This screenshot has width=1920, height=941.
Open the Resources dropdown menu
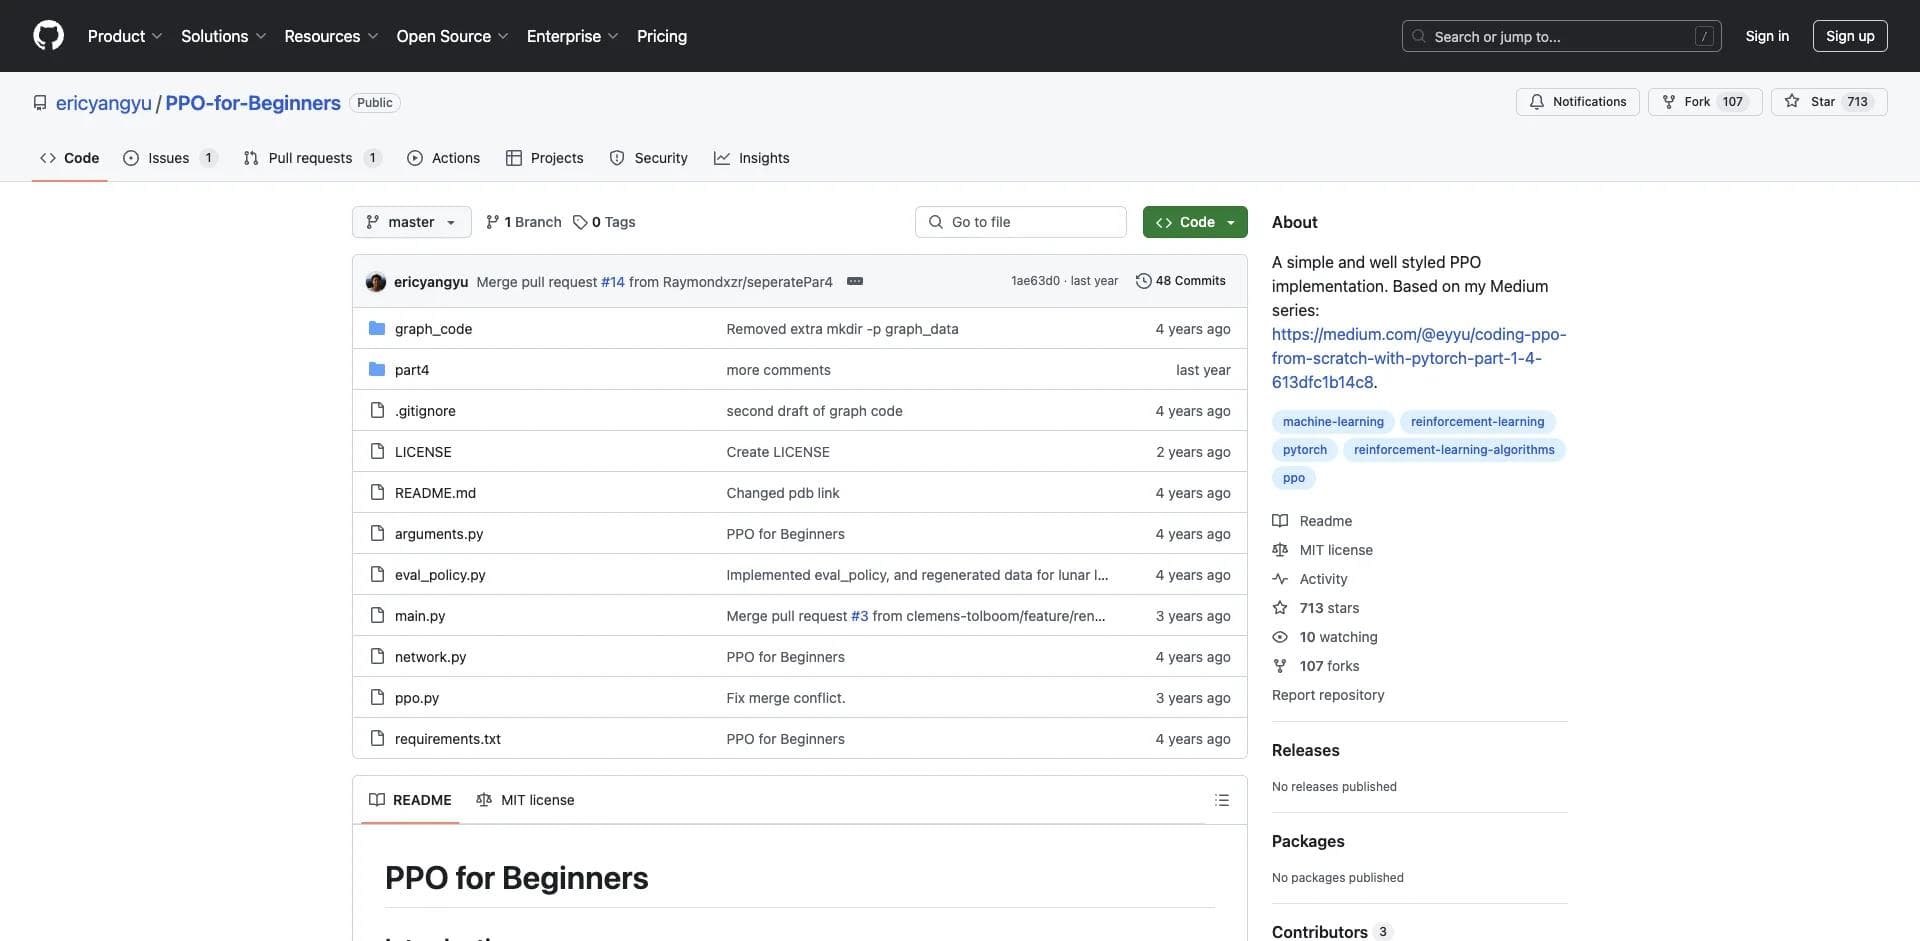pyautogui.click(x=331, y=36)
